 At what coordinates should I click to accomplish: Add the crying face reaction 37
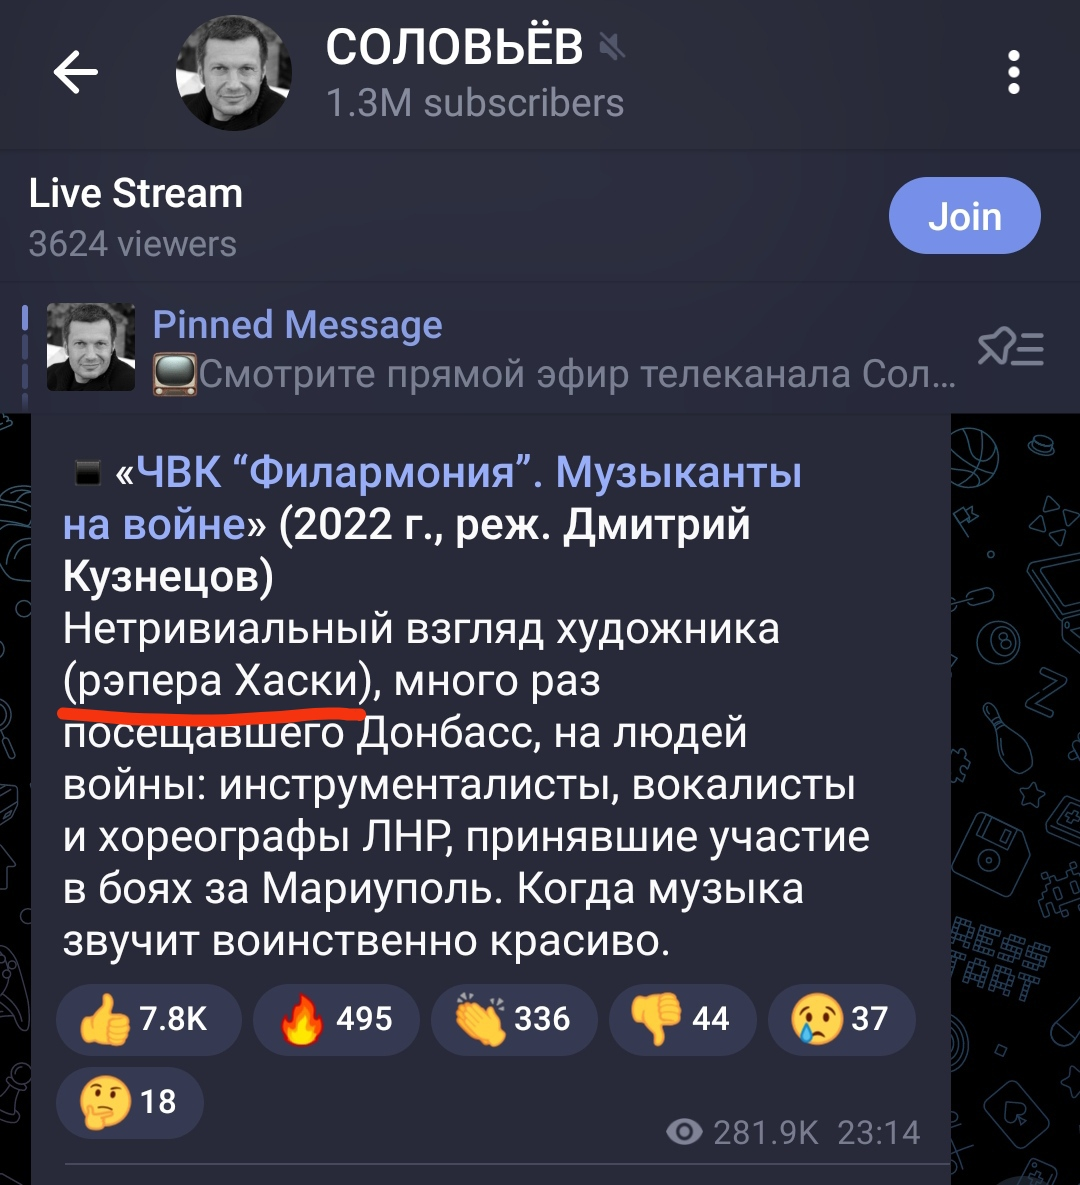841,1019
